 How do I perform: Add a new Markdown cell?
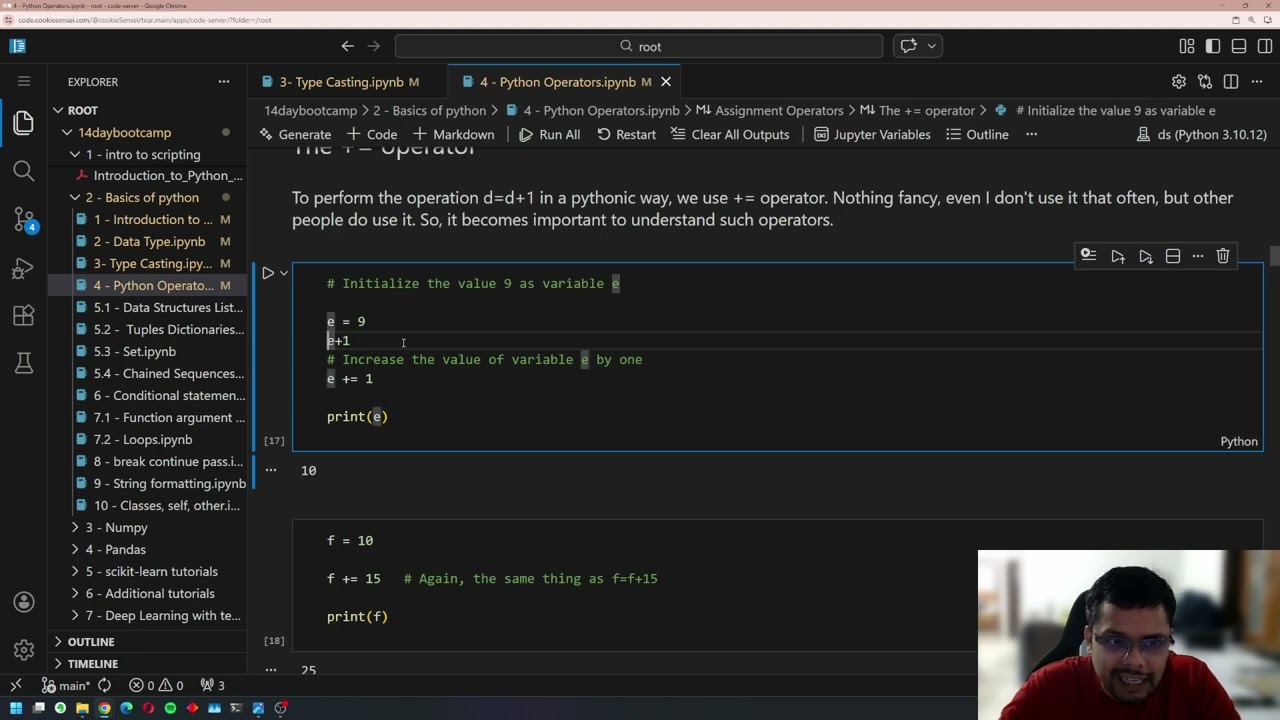pos(453,134)
